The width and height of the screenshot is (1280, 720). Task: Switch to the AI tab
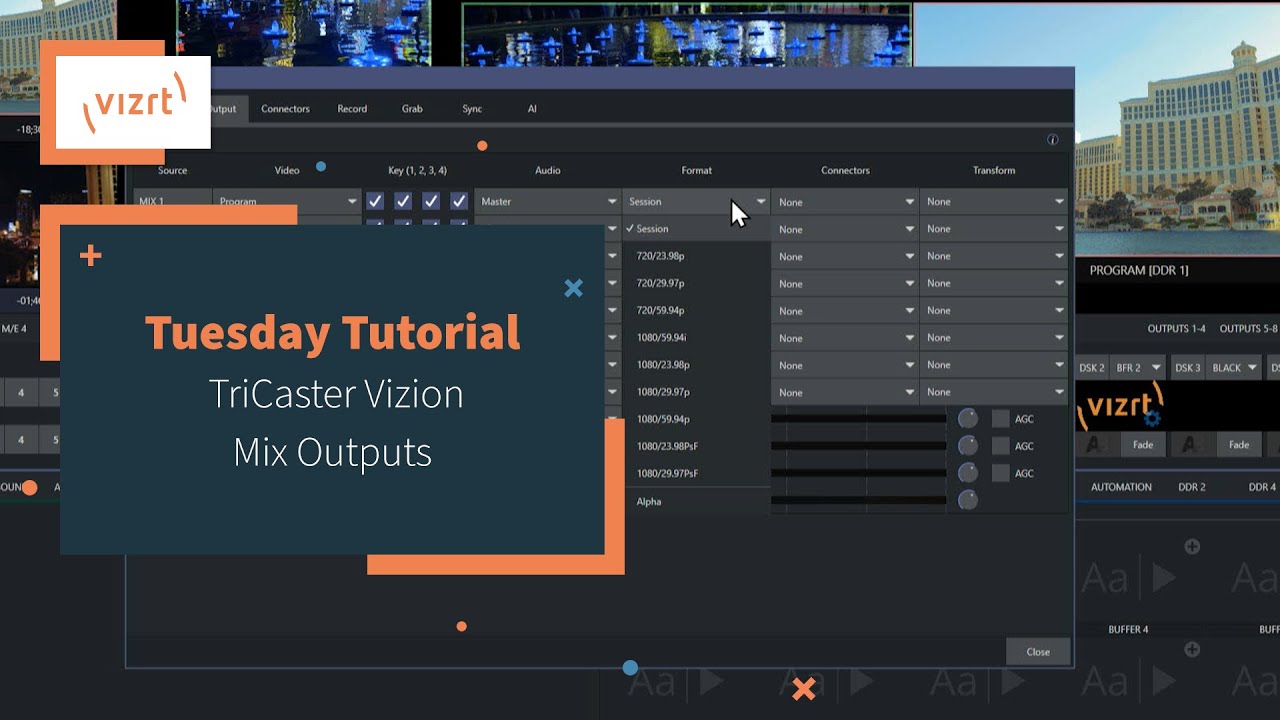(532, 109)
